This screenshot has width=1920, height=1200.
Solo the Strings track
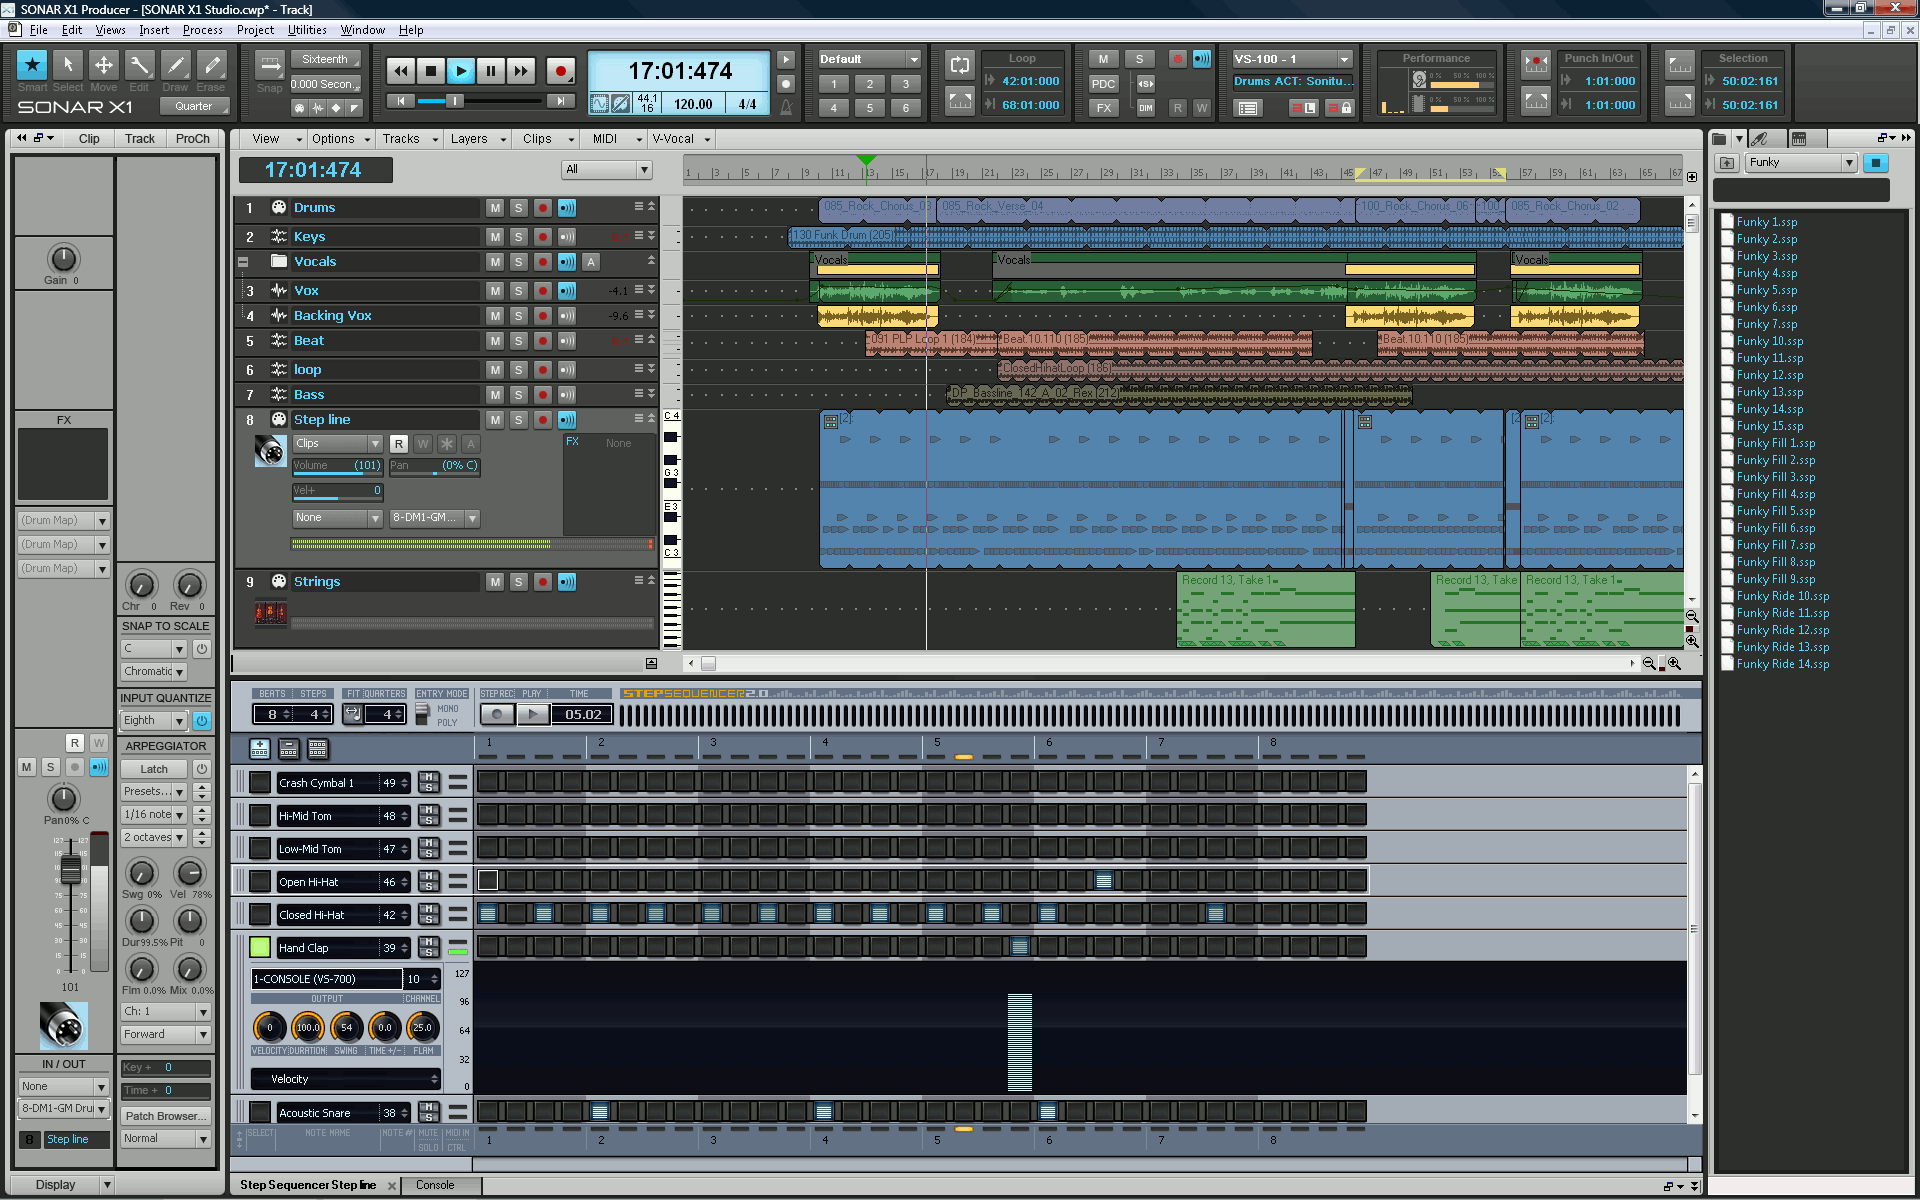point(518,582)
